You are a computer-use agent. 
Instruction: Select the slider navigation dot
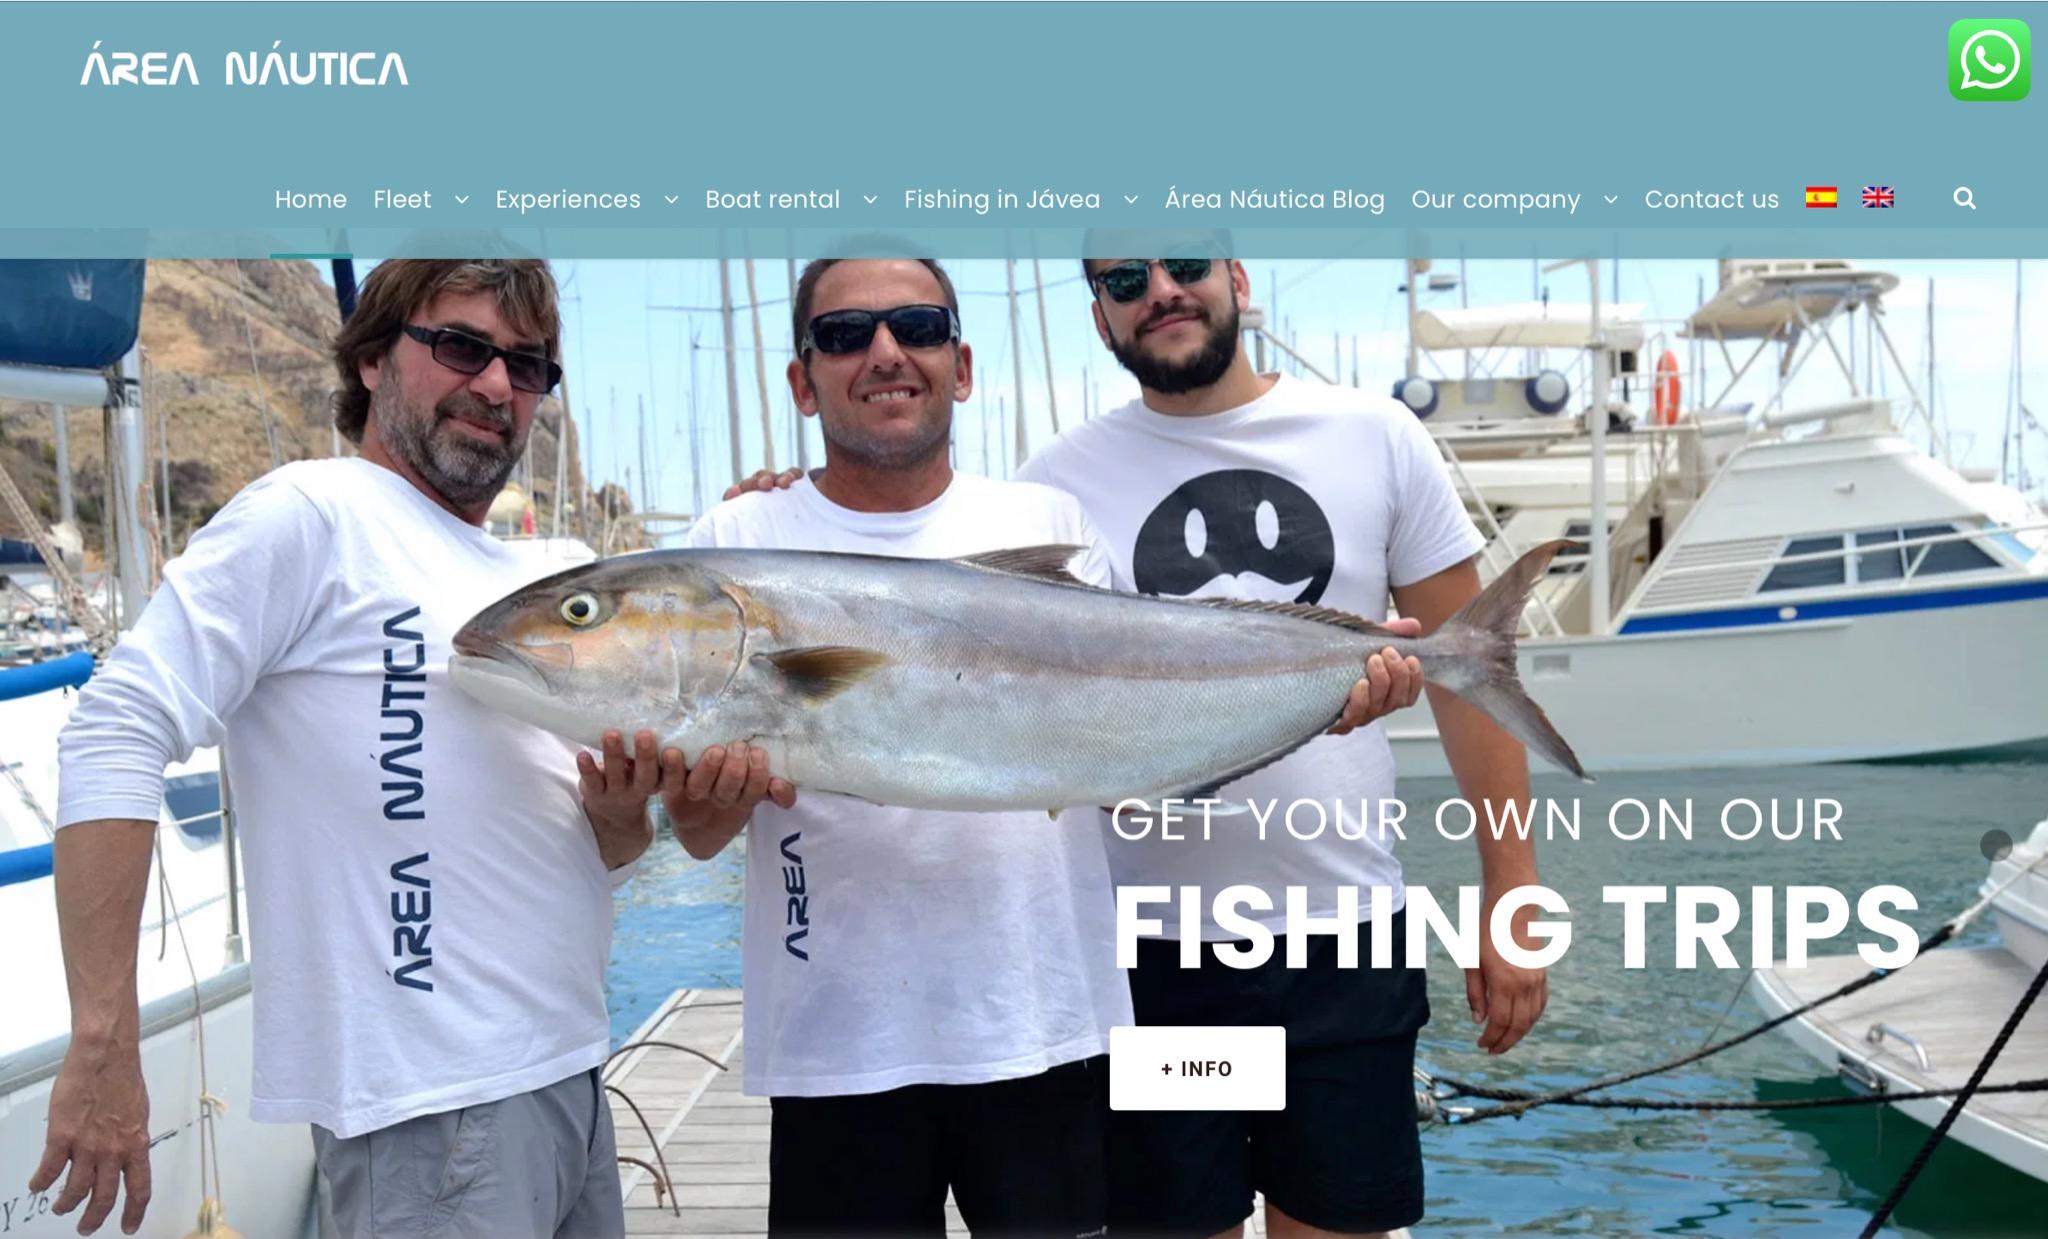(1996, 845)
